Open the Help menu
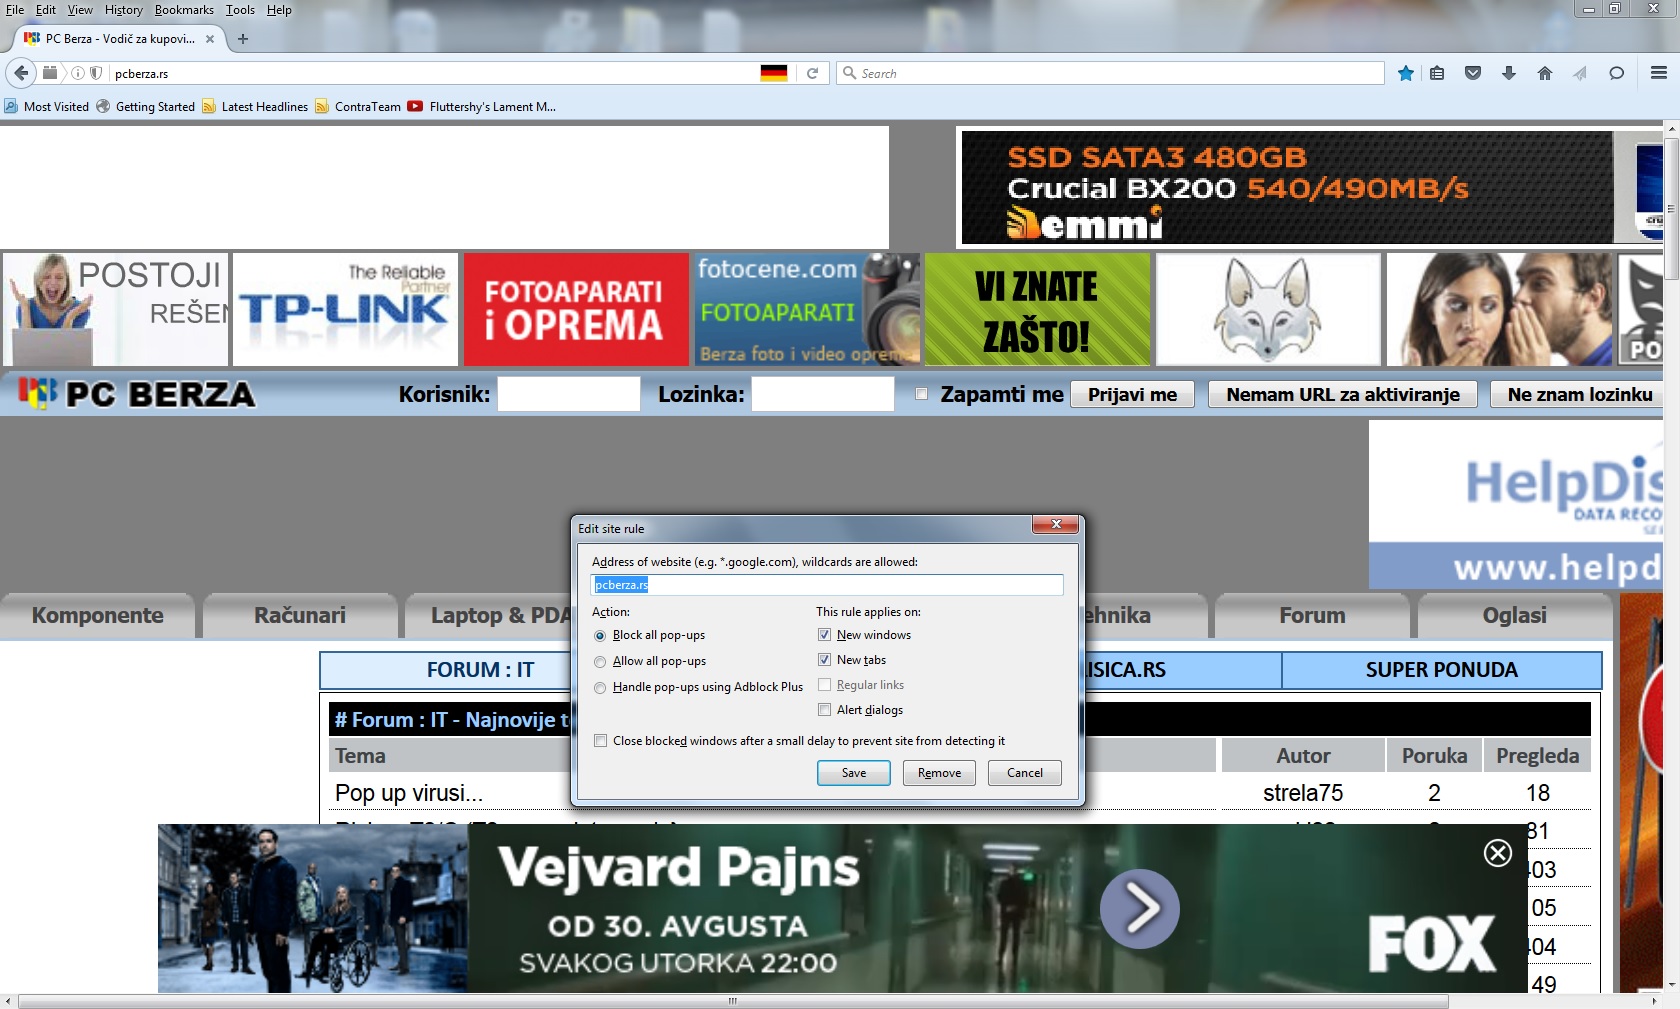The height and width of the screenshot is (1009, 1680). click(279, 10)
